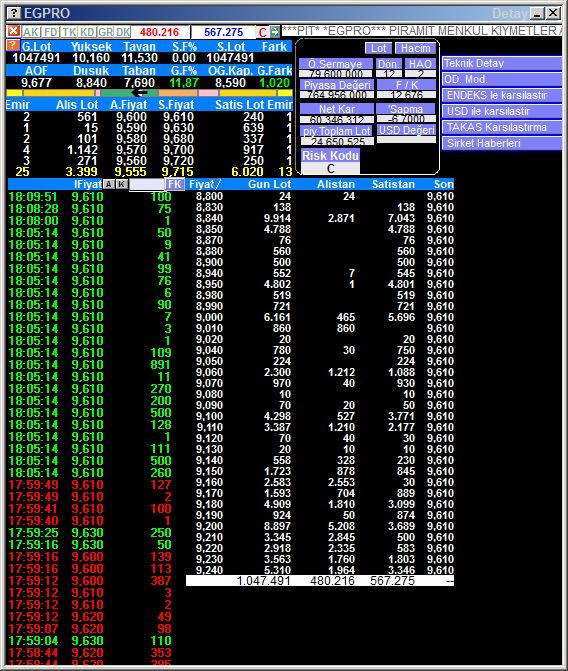Click the red X icon beside AK
Viewport: 568px width, 671px height.
click(x=14, y=31)
